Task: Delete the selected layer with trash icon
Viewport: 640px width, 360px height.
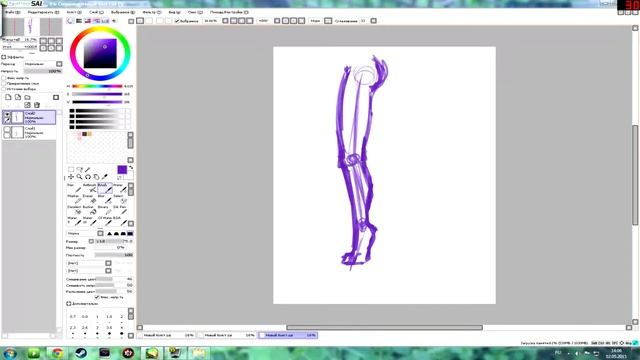Action: (37, 105)
